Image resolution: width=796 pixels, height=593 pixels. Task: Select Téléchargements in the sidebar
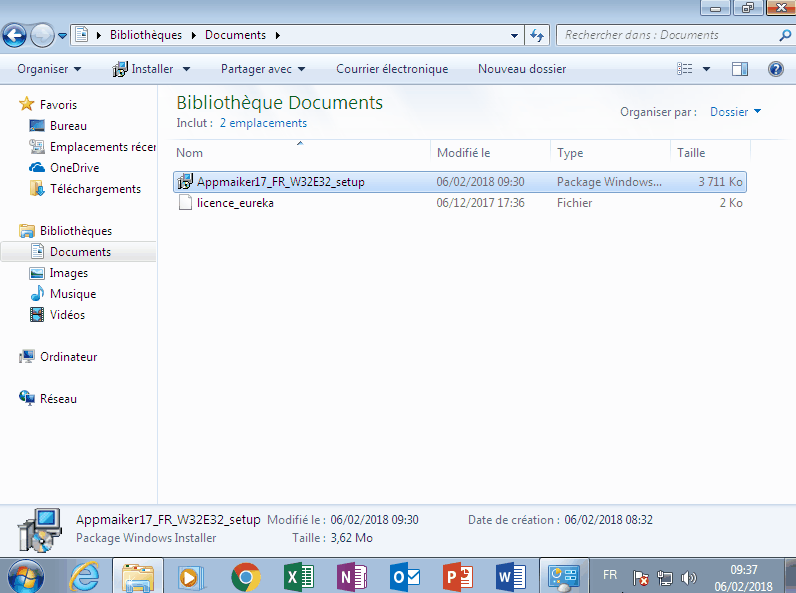[x=95, y=189]
